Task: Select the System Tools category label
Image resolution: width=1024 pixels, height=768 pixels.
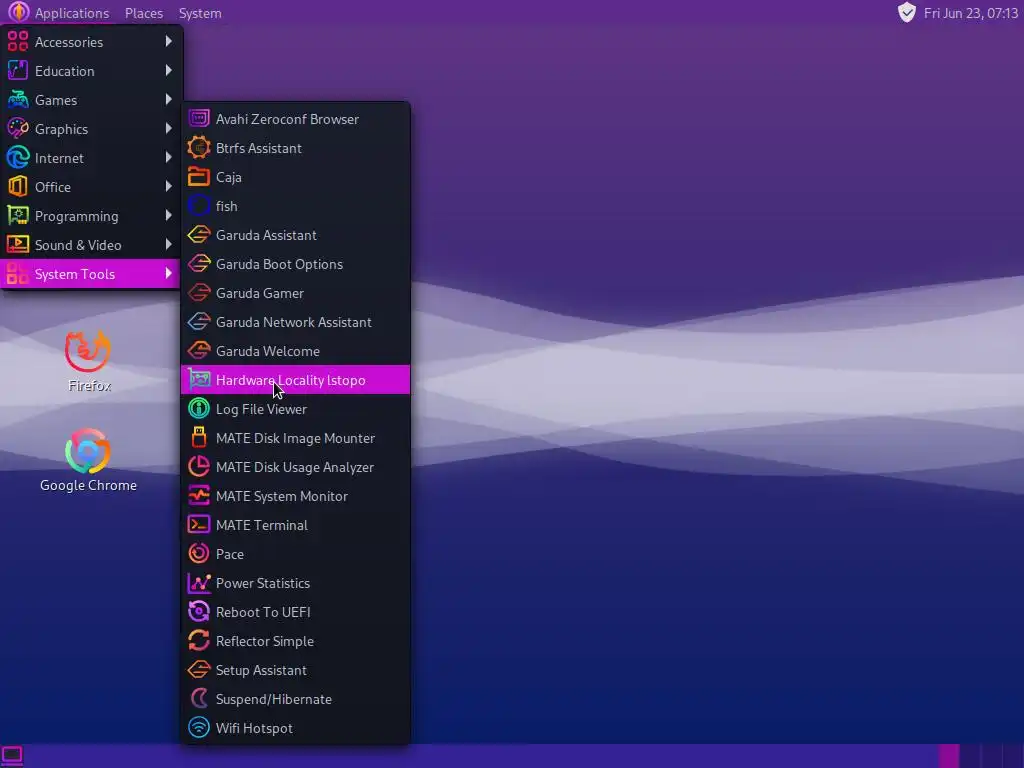Action: click(74, 274)
